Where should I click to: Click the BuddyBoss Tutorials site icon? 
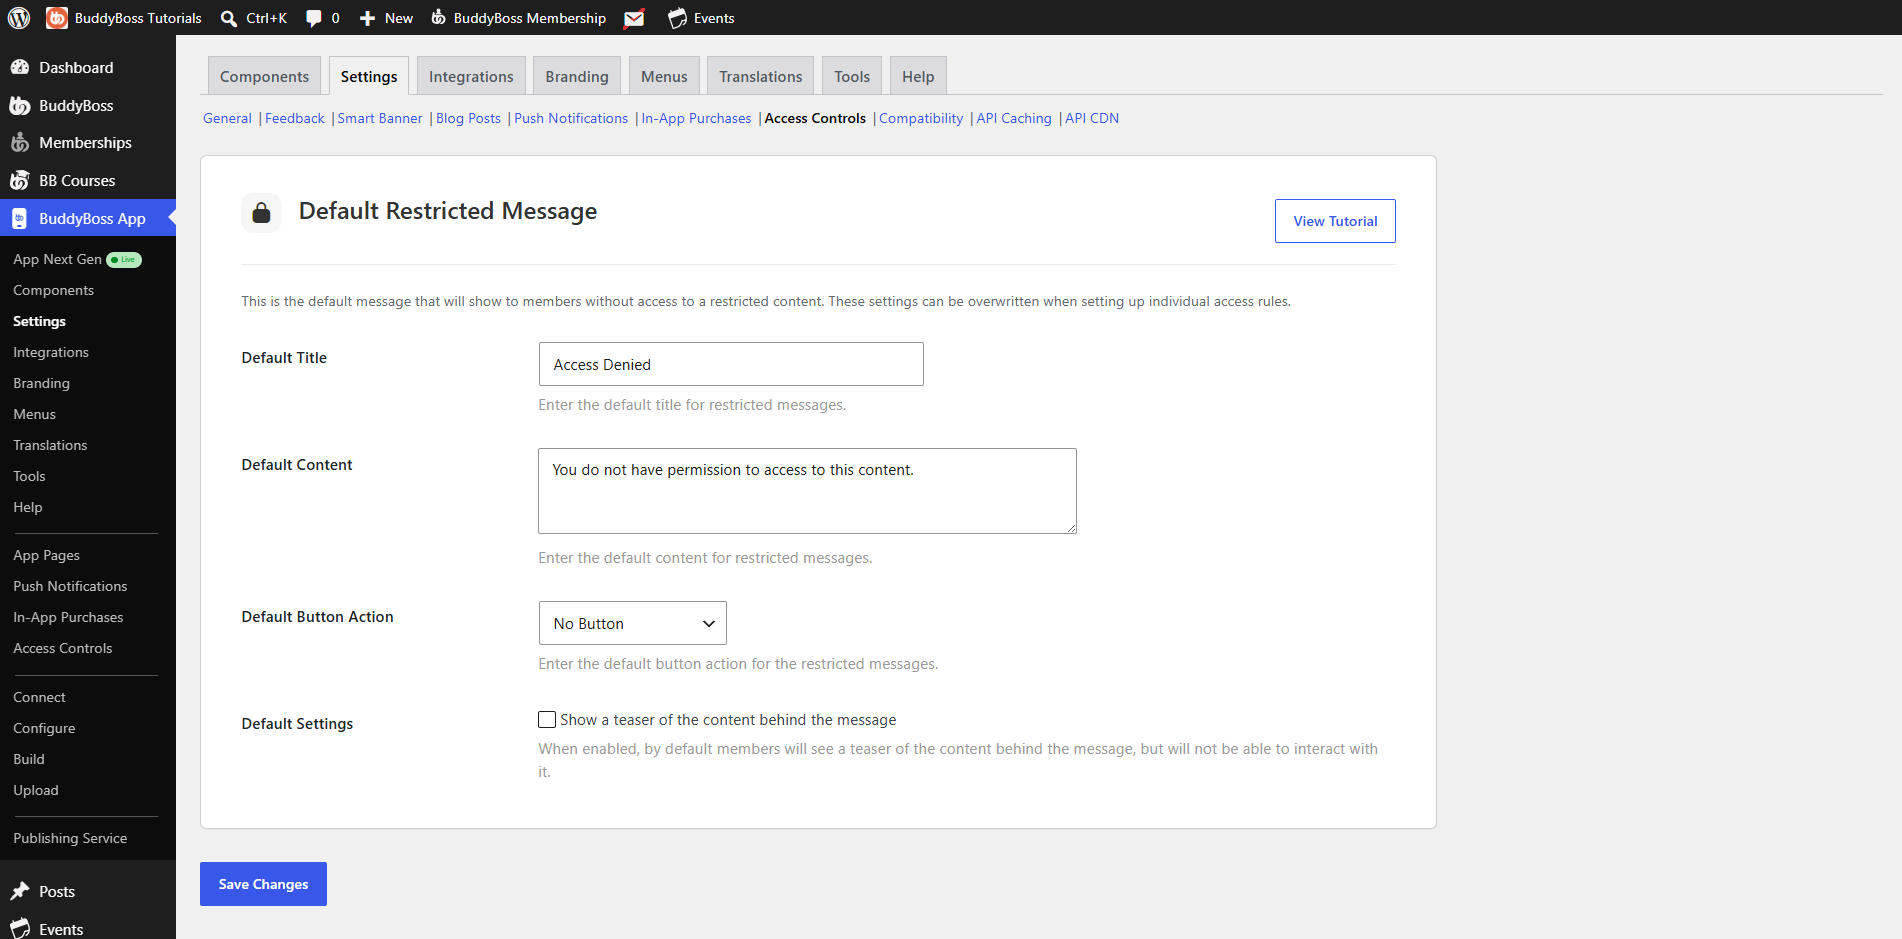[x=57, y=18]
